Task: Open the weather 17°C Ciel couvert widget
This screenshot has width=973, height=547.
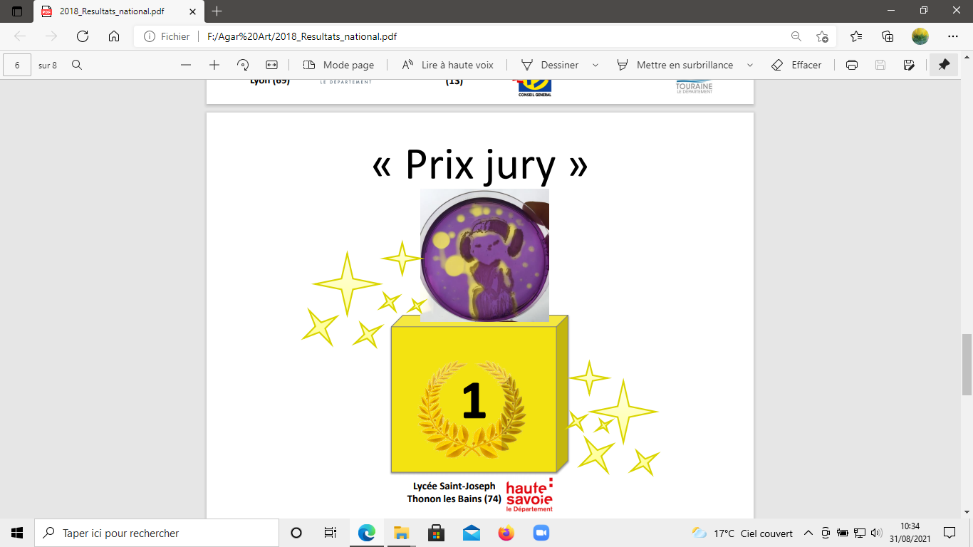Action: (742, 533)
